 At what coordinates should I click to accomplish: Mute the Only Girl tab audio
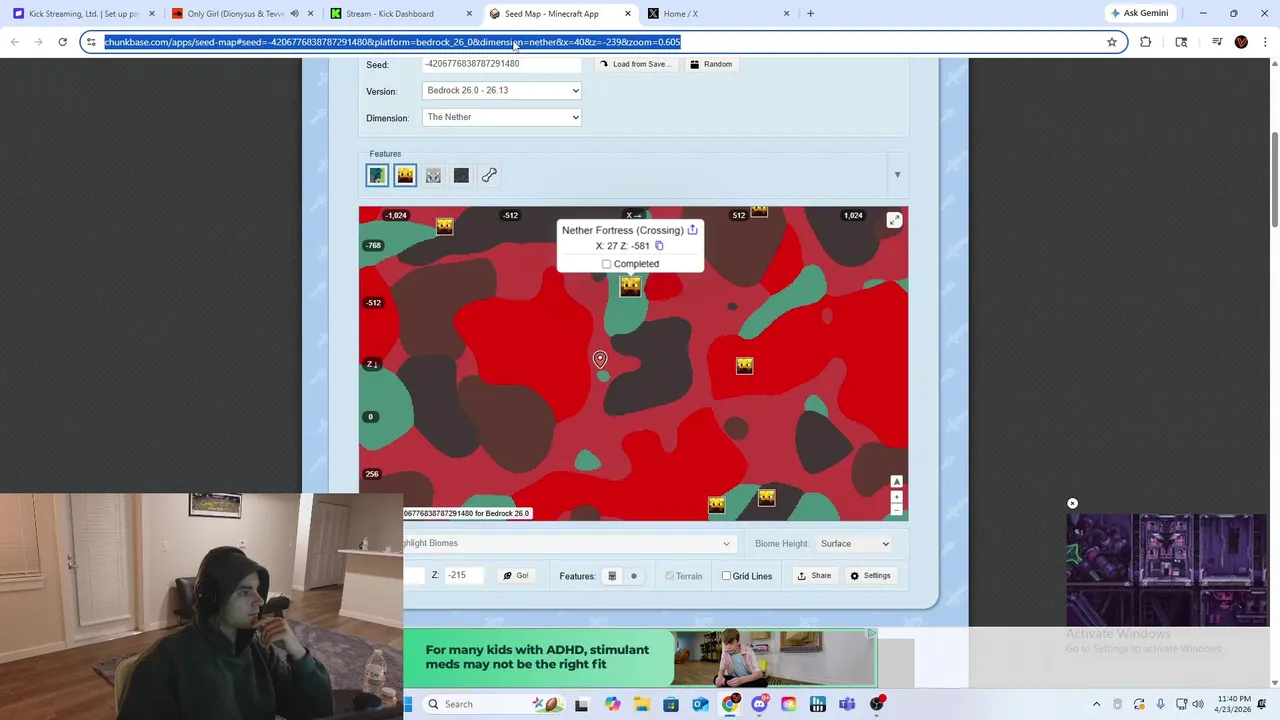pyautogui.click(x=294, y=14)
